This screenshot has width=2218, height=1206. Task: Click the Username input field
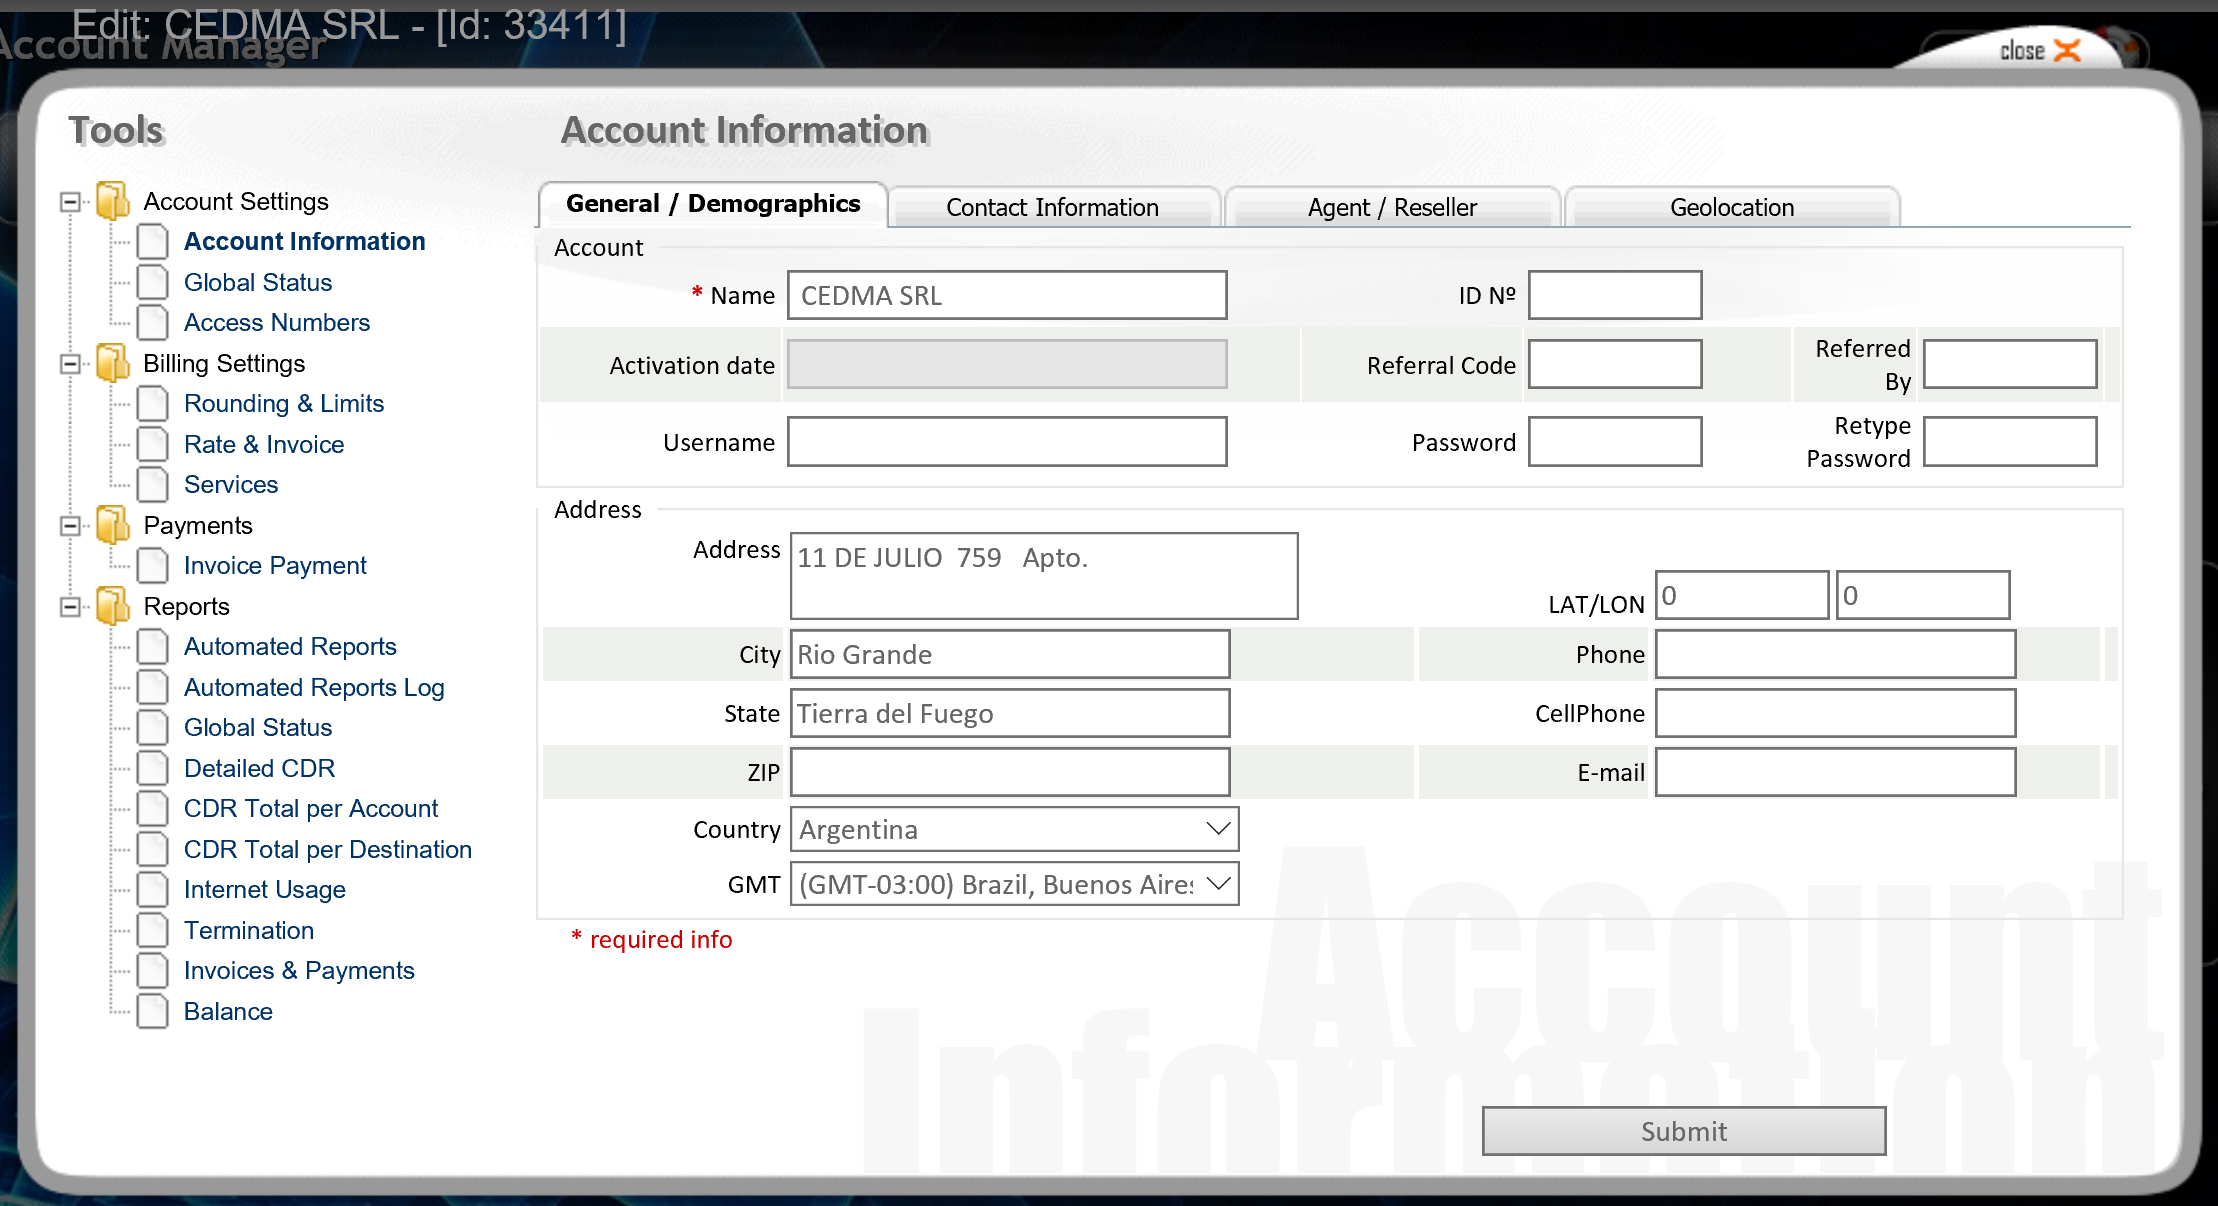click(x=1006, y=442)
